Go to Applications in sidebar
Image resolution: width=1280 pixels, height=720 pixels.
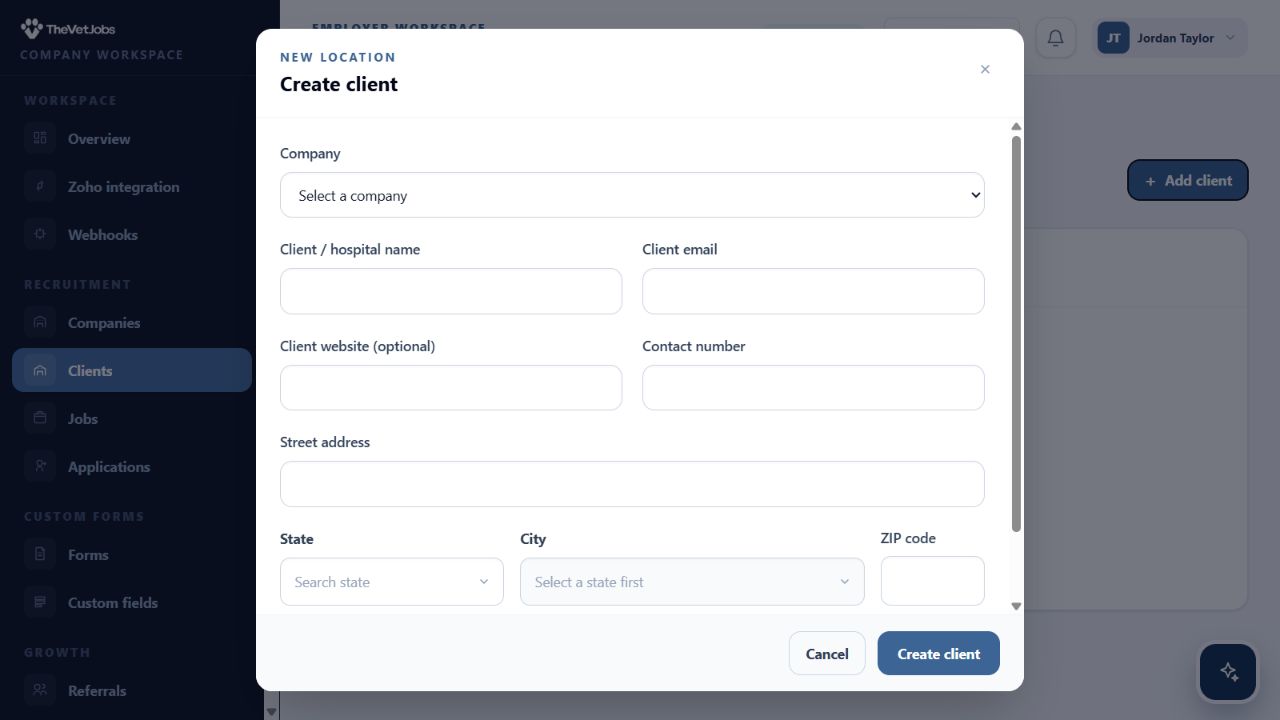point(132,467)
